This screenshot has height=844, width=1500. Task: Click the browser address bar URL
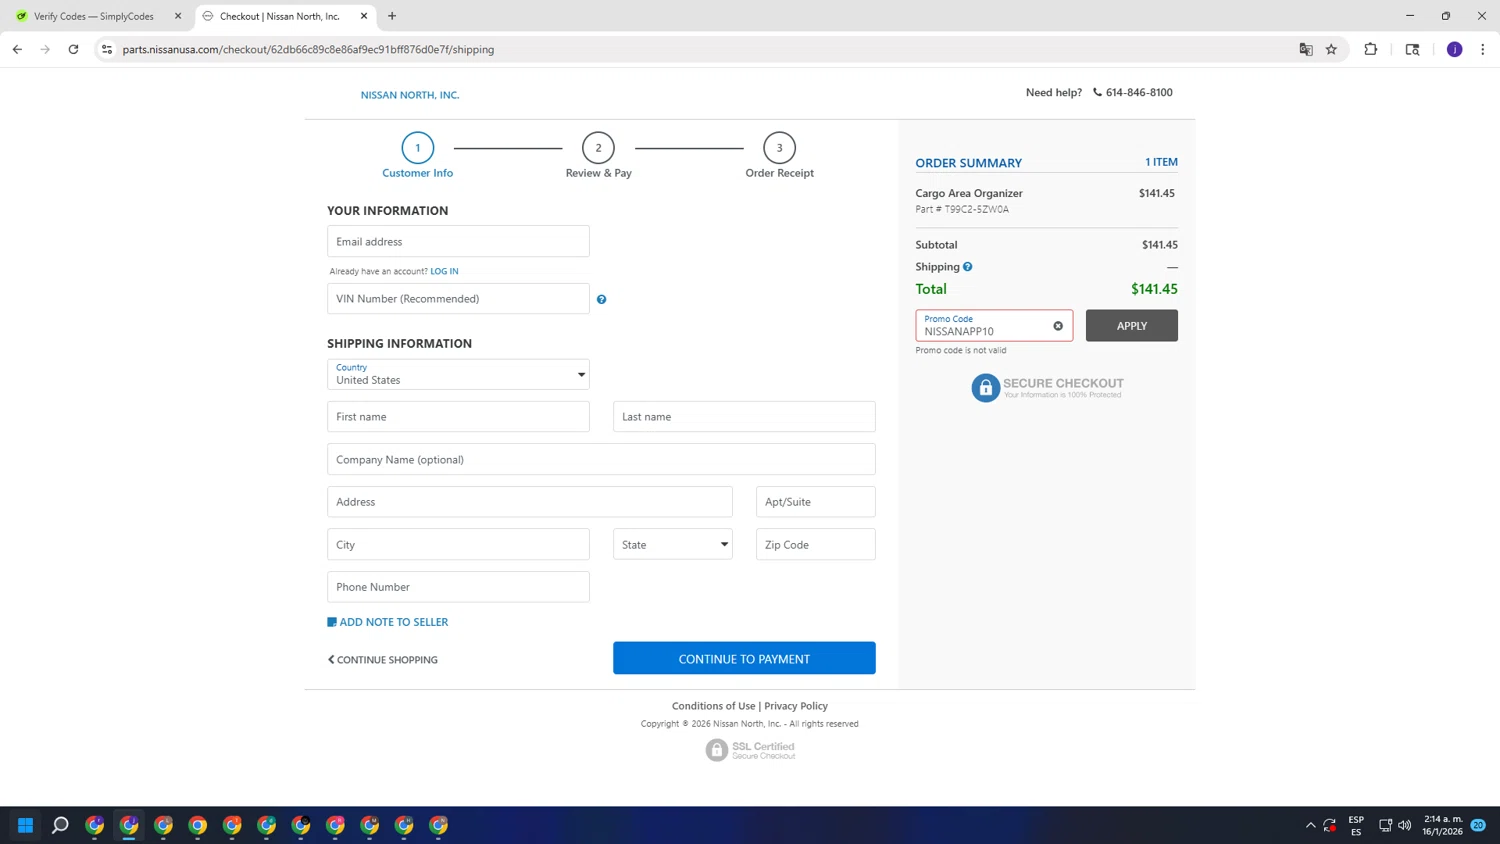[308, 49]
